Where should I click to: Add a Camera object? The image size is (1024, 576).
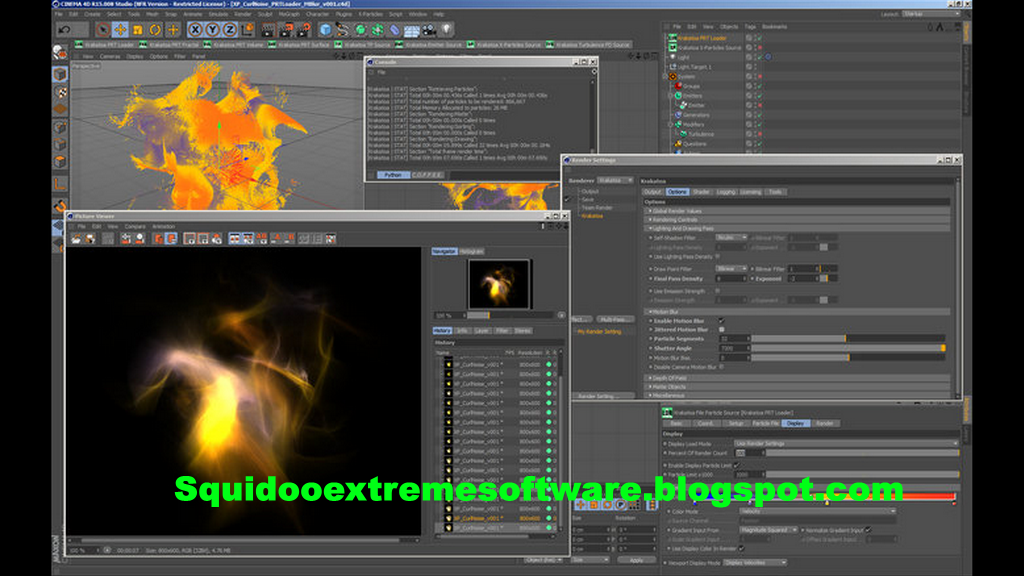[429, 29]
